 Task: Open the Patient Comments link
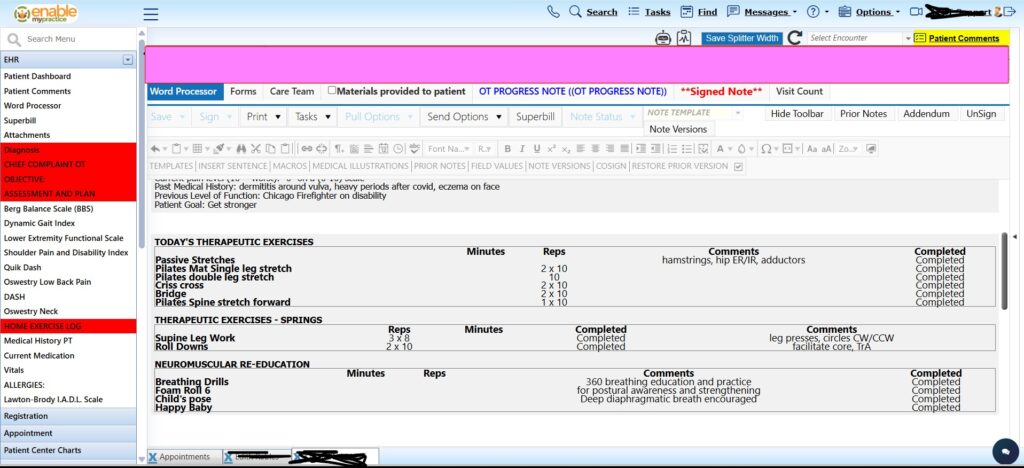coord(963,38)
